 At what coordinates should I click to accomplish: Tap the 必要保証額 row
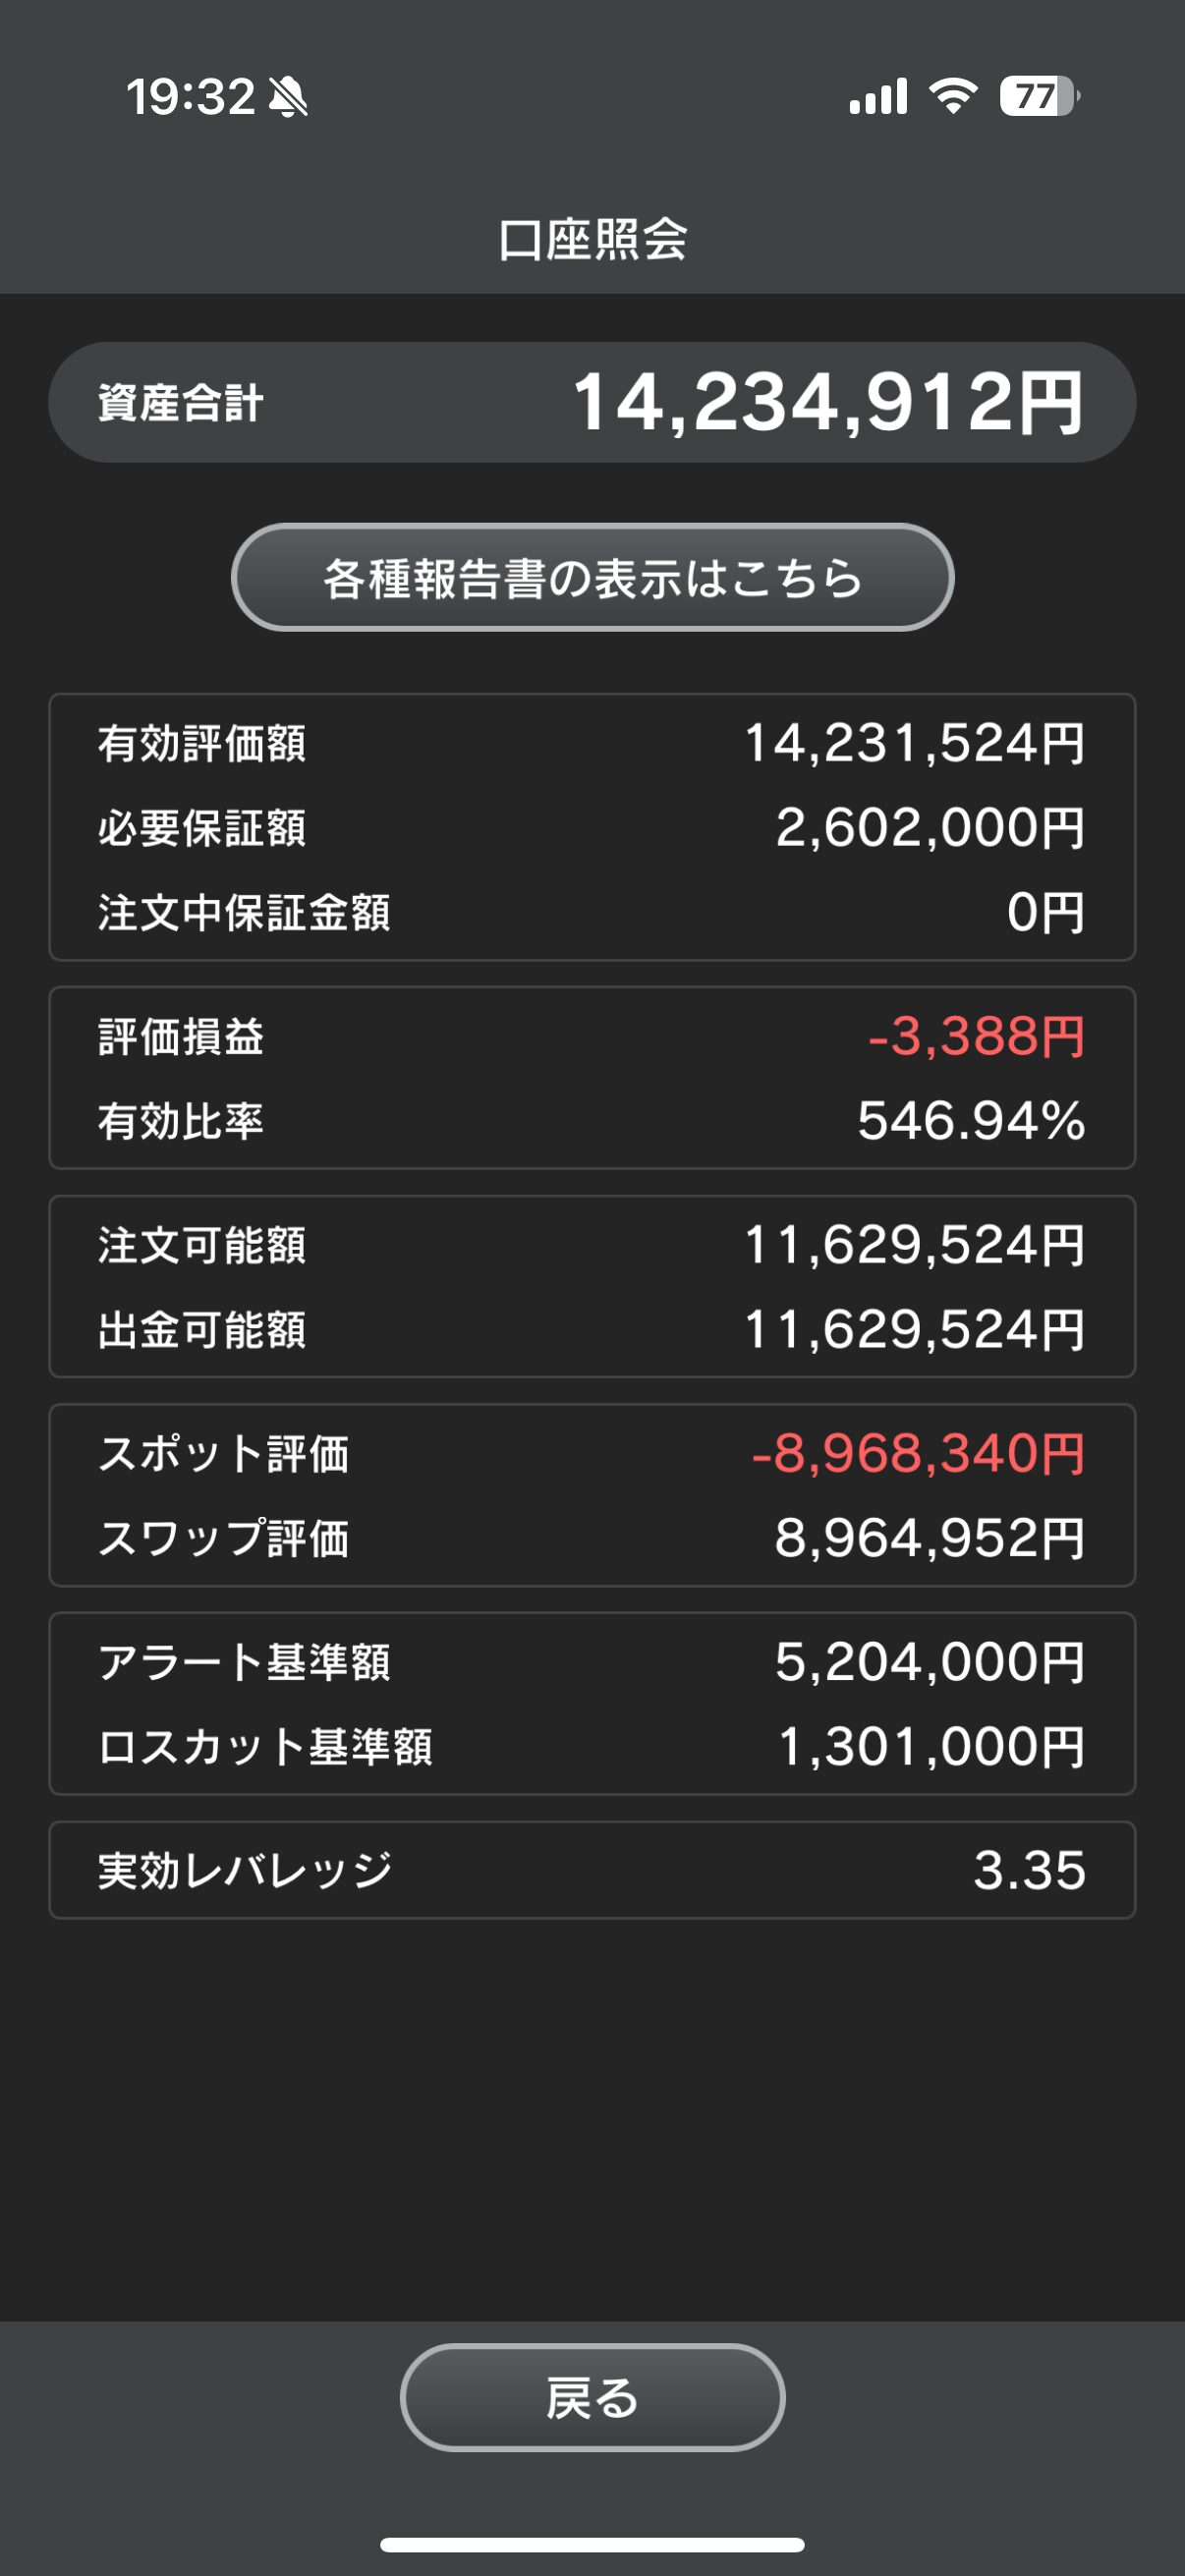click(x=592, y=828)
